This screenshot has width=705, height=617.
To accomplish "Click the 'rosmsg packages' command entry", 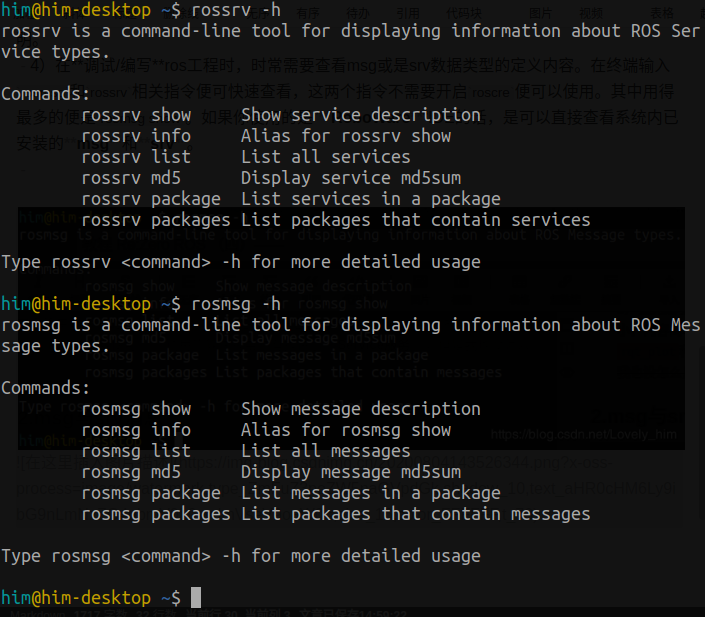I will (156, 514).
